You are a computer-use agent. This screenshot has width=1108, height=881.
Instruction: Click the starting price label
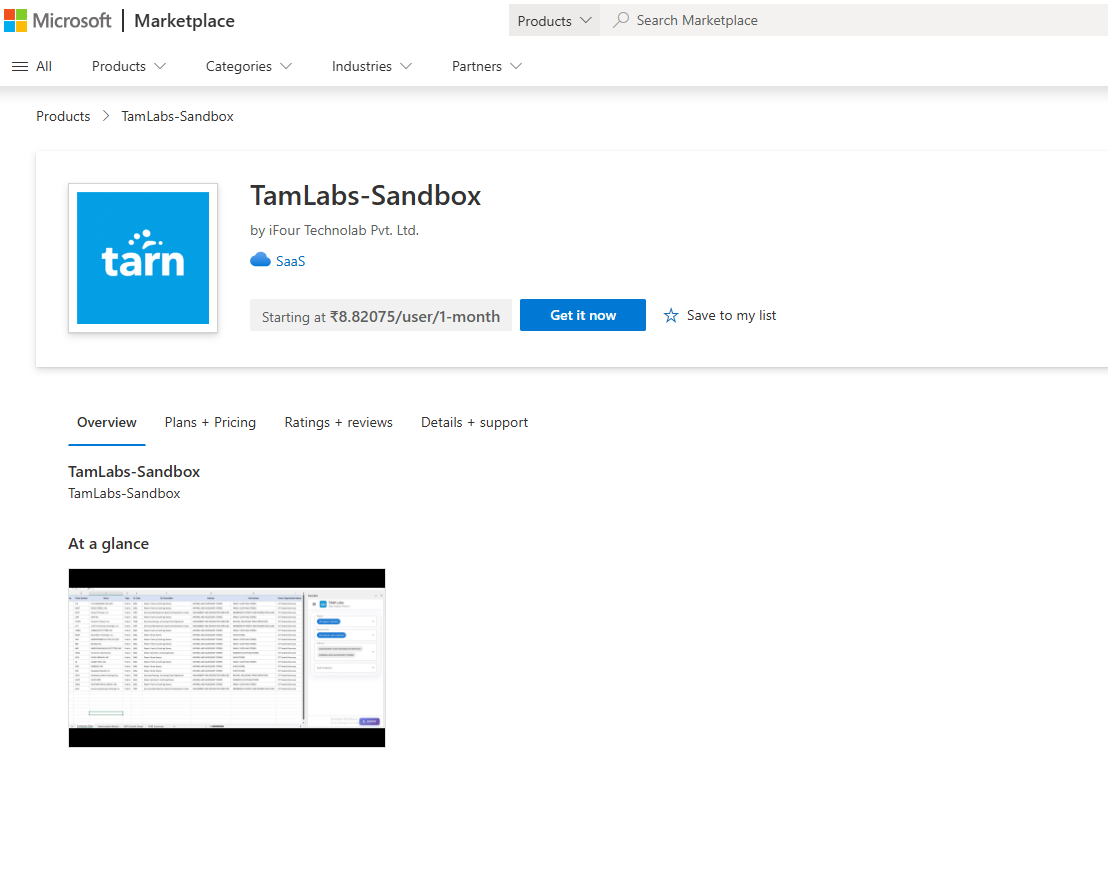coord(381,316)
